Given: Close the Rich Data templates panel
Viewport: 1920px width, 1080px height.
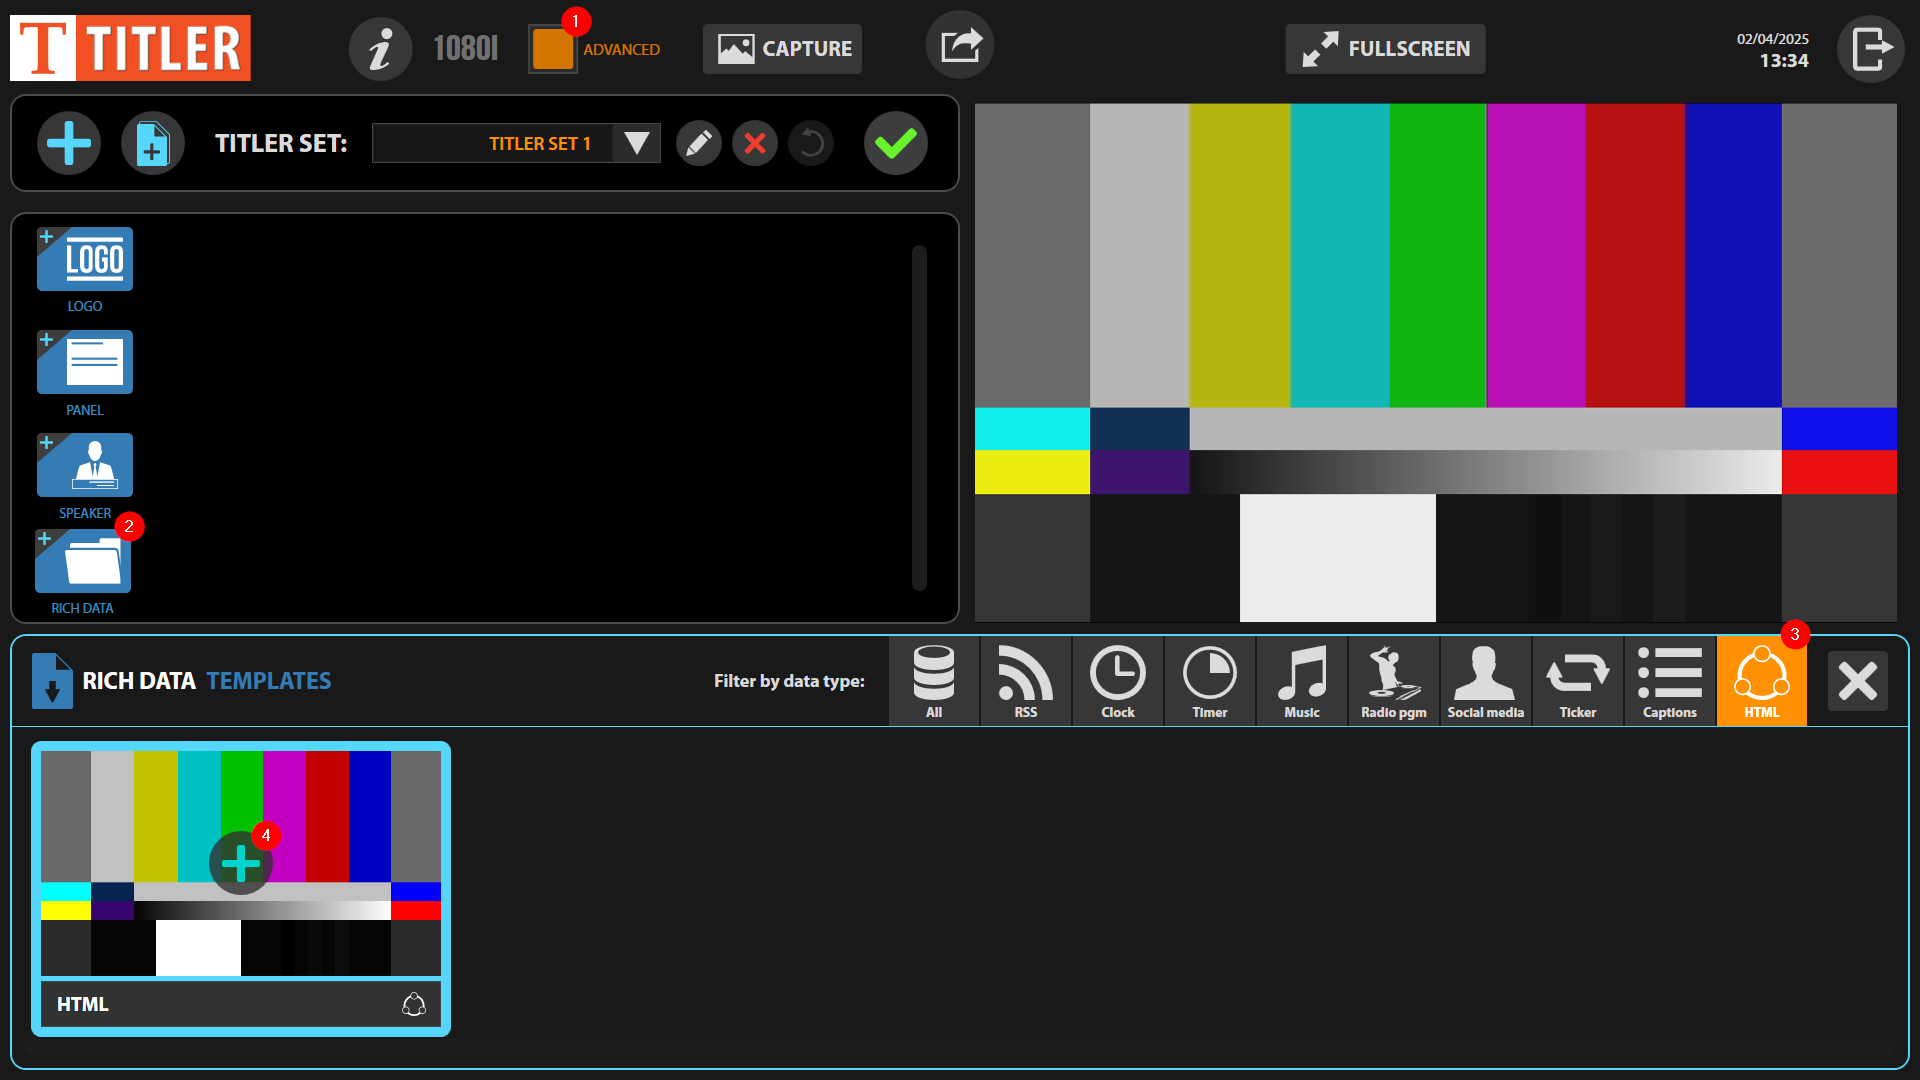Looking at the screenshot, I should [x=1858, y=681].
